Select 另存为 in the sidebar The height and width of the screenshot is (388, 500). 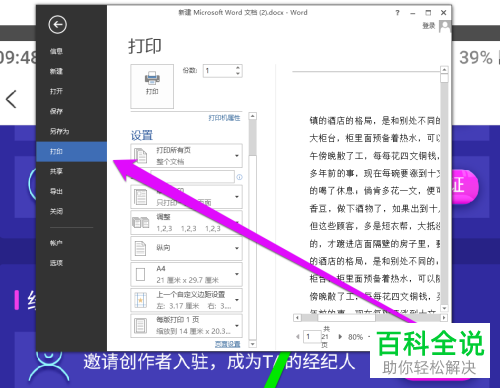coord(59,131)
